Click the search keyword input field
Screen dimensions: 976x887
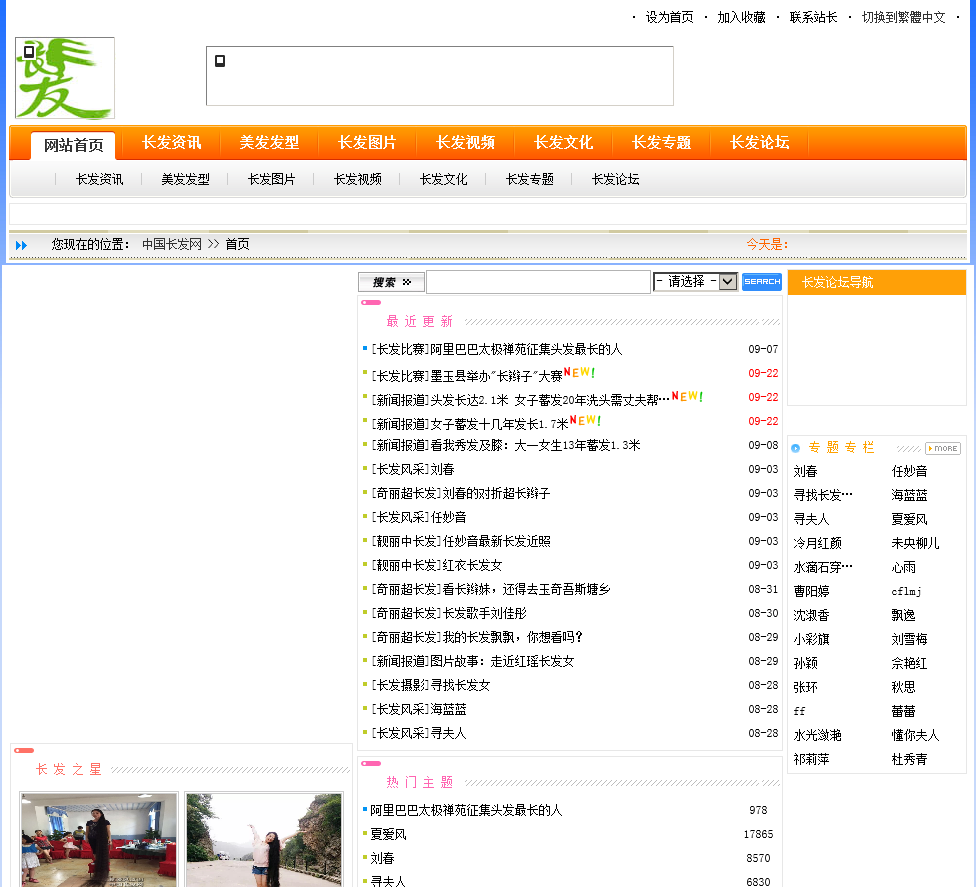click(538, 282)
